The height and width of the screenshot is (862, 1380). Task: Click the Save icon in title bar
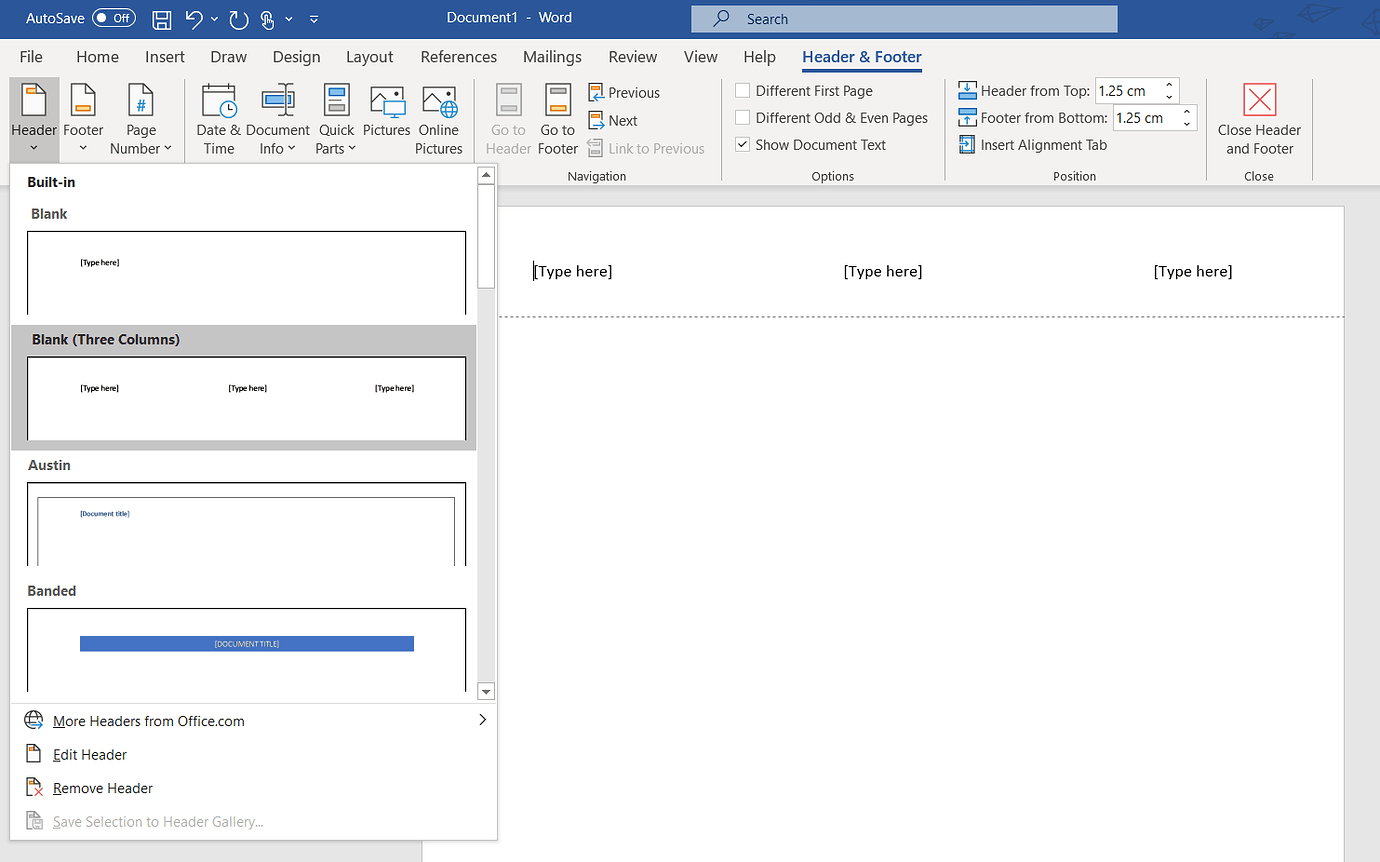(161, 19)
